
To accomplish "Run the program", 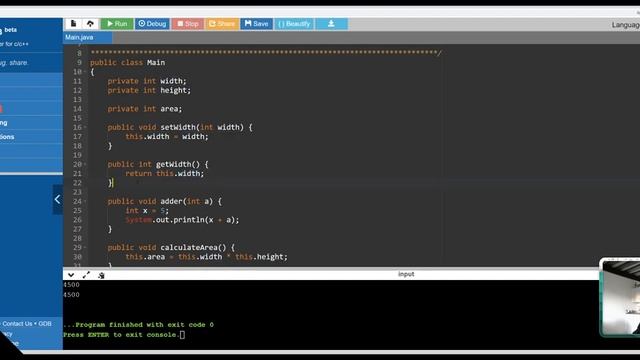I will tap(117, 24).
